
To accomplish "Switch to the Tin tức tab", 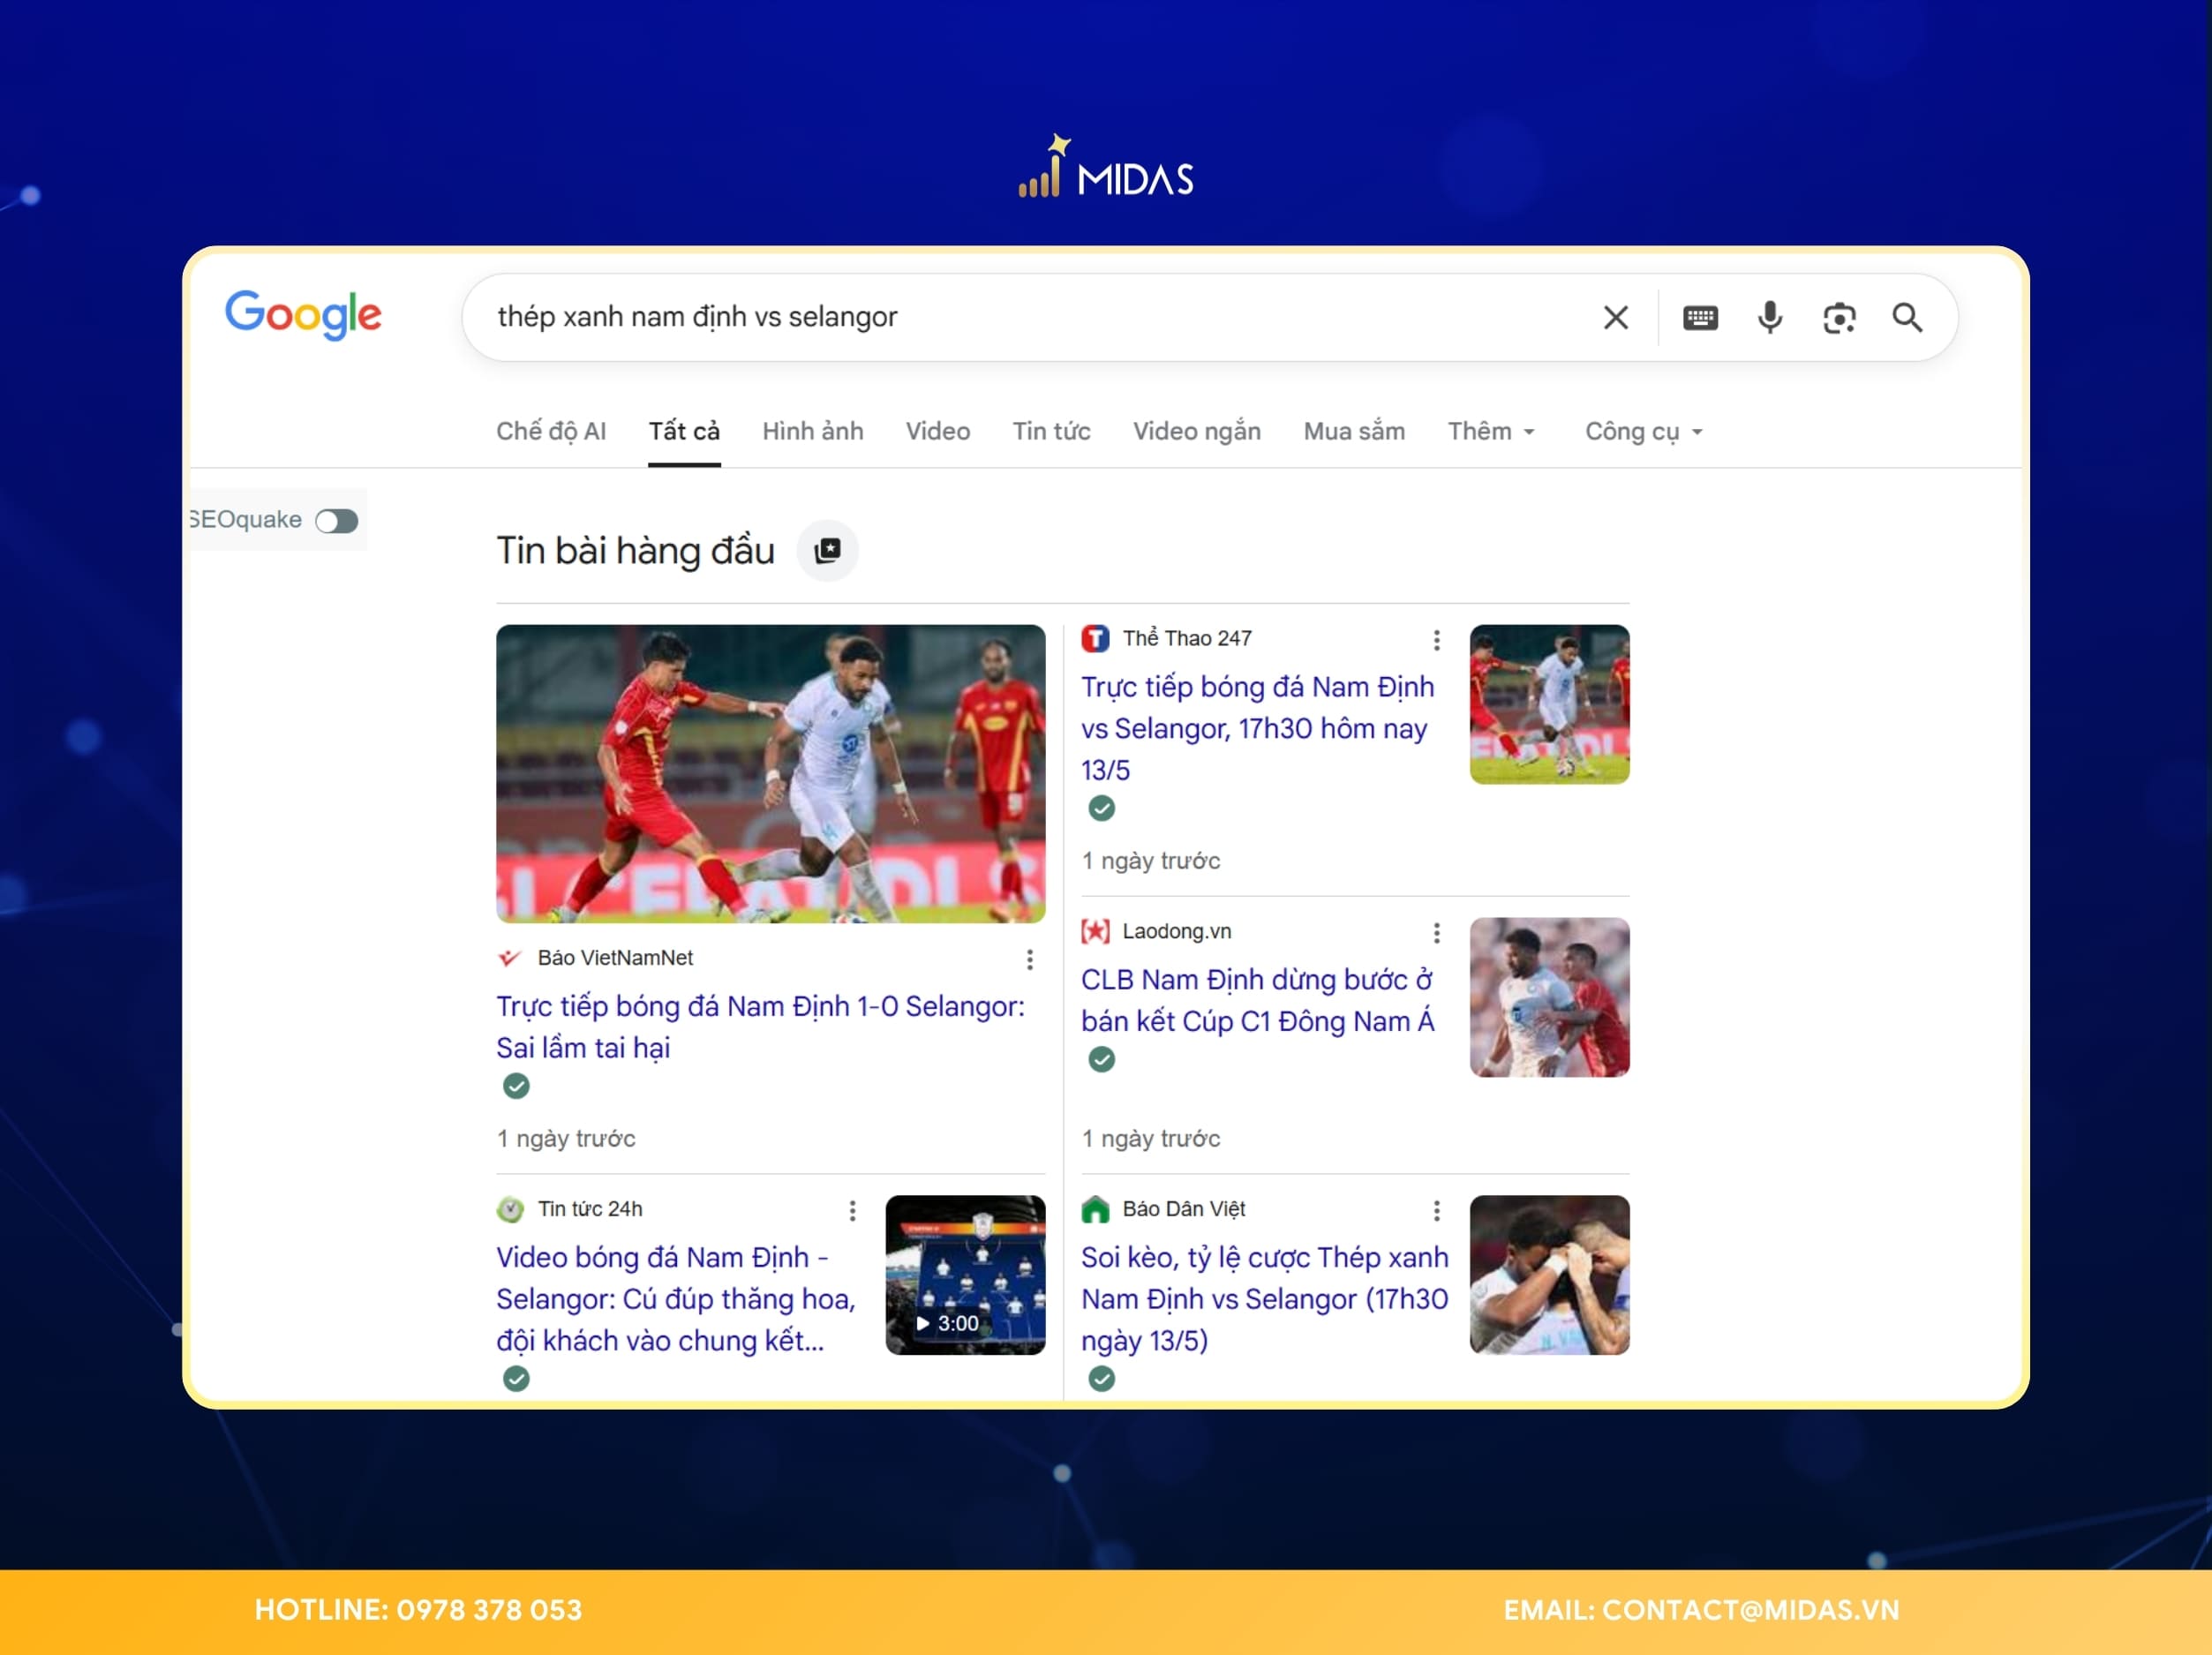I will click(x=1051, y=431).
